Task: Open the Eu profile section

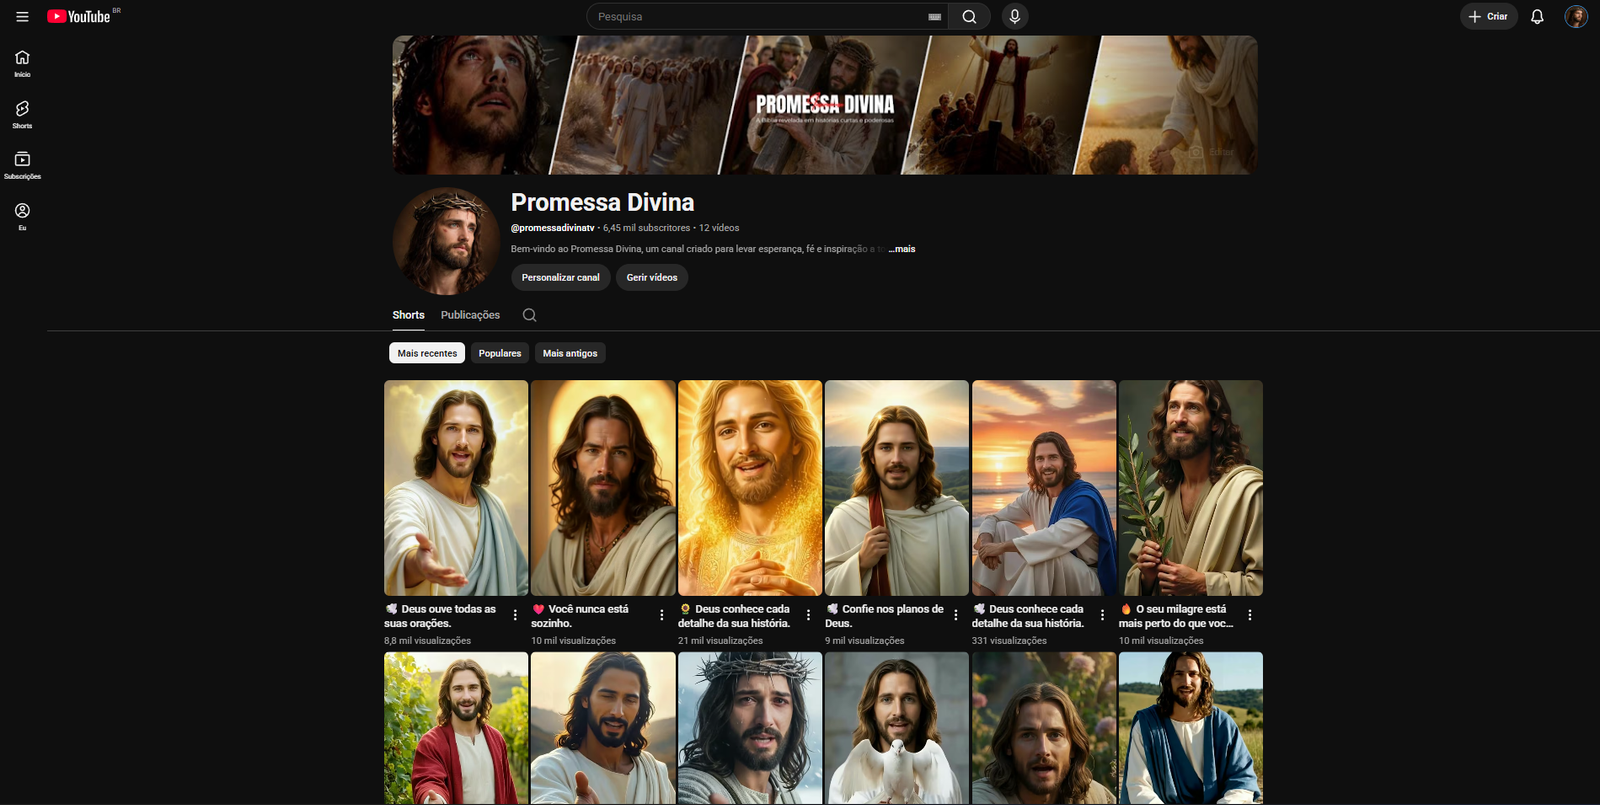Action: click(22, 217)
